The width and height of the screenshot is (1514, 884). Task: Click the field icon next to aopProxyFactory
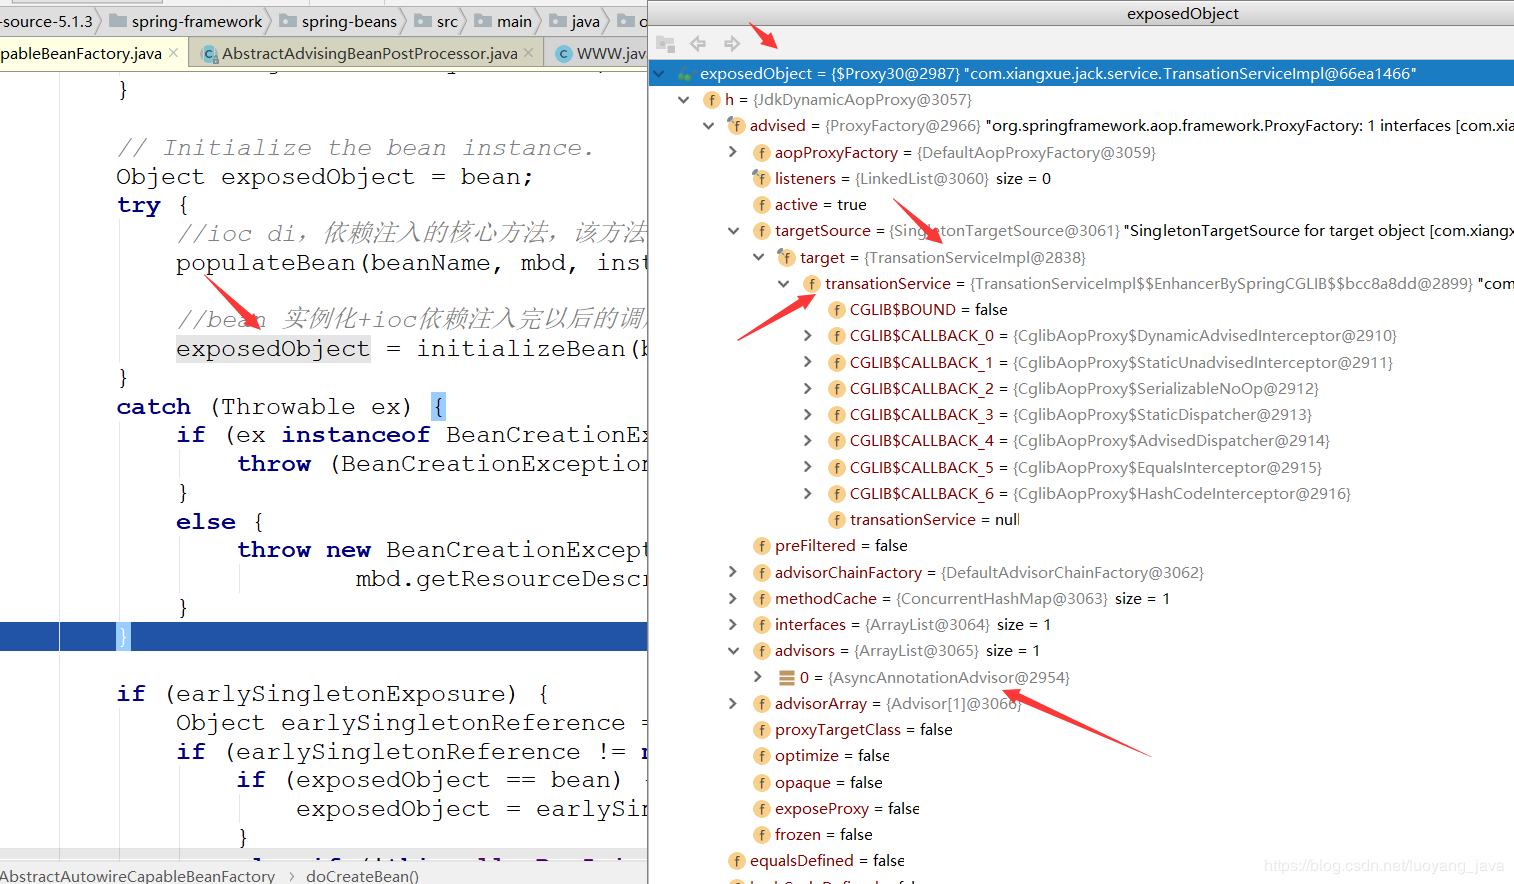[x=761, y=153]
